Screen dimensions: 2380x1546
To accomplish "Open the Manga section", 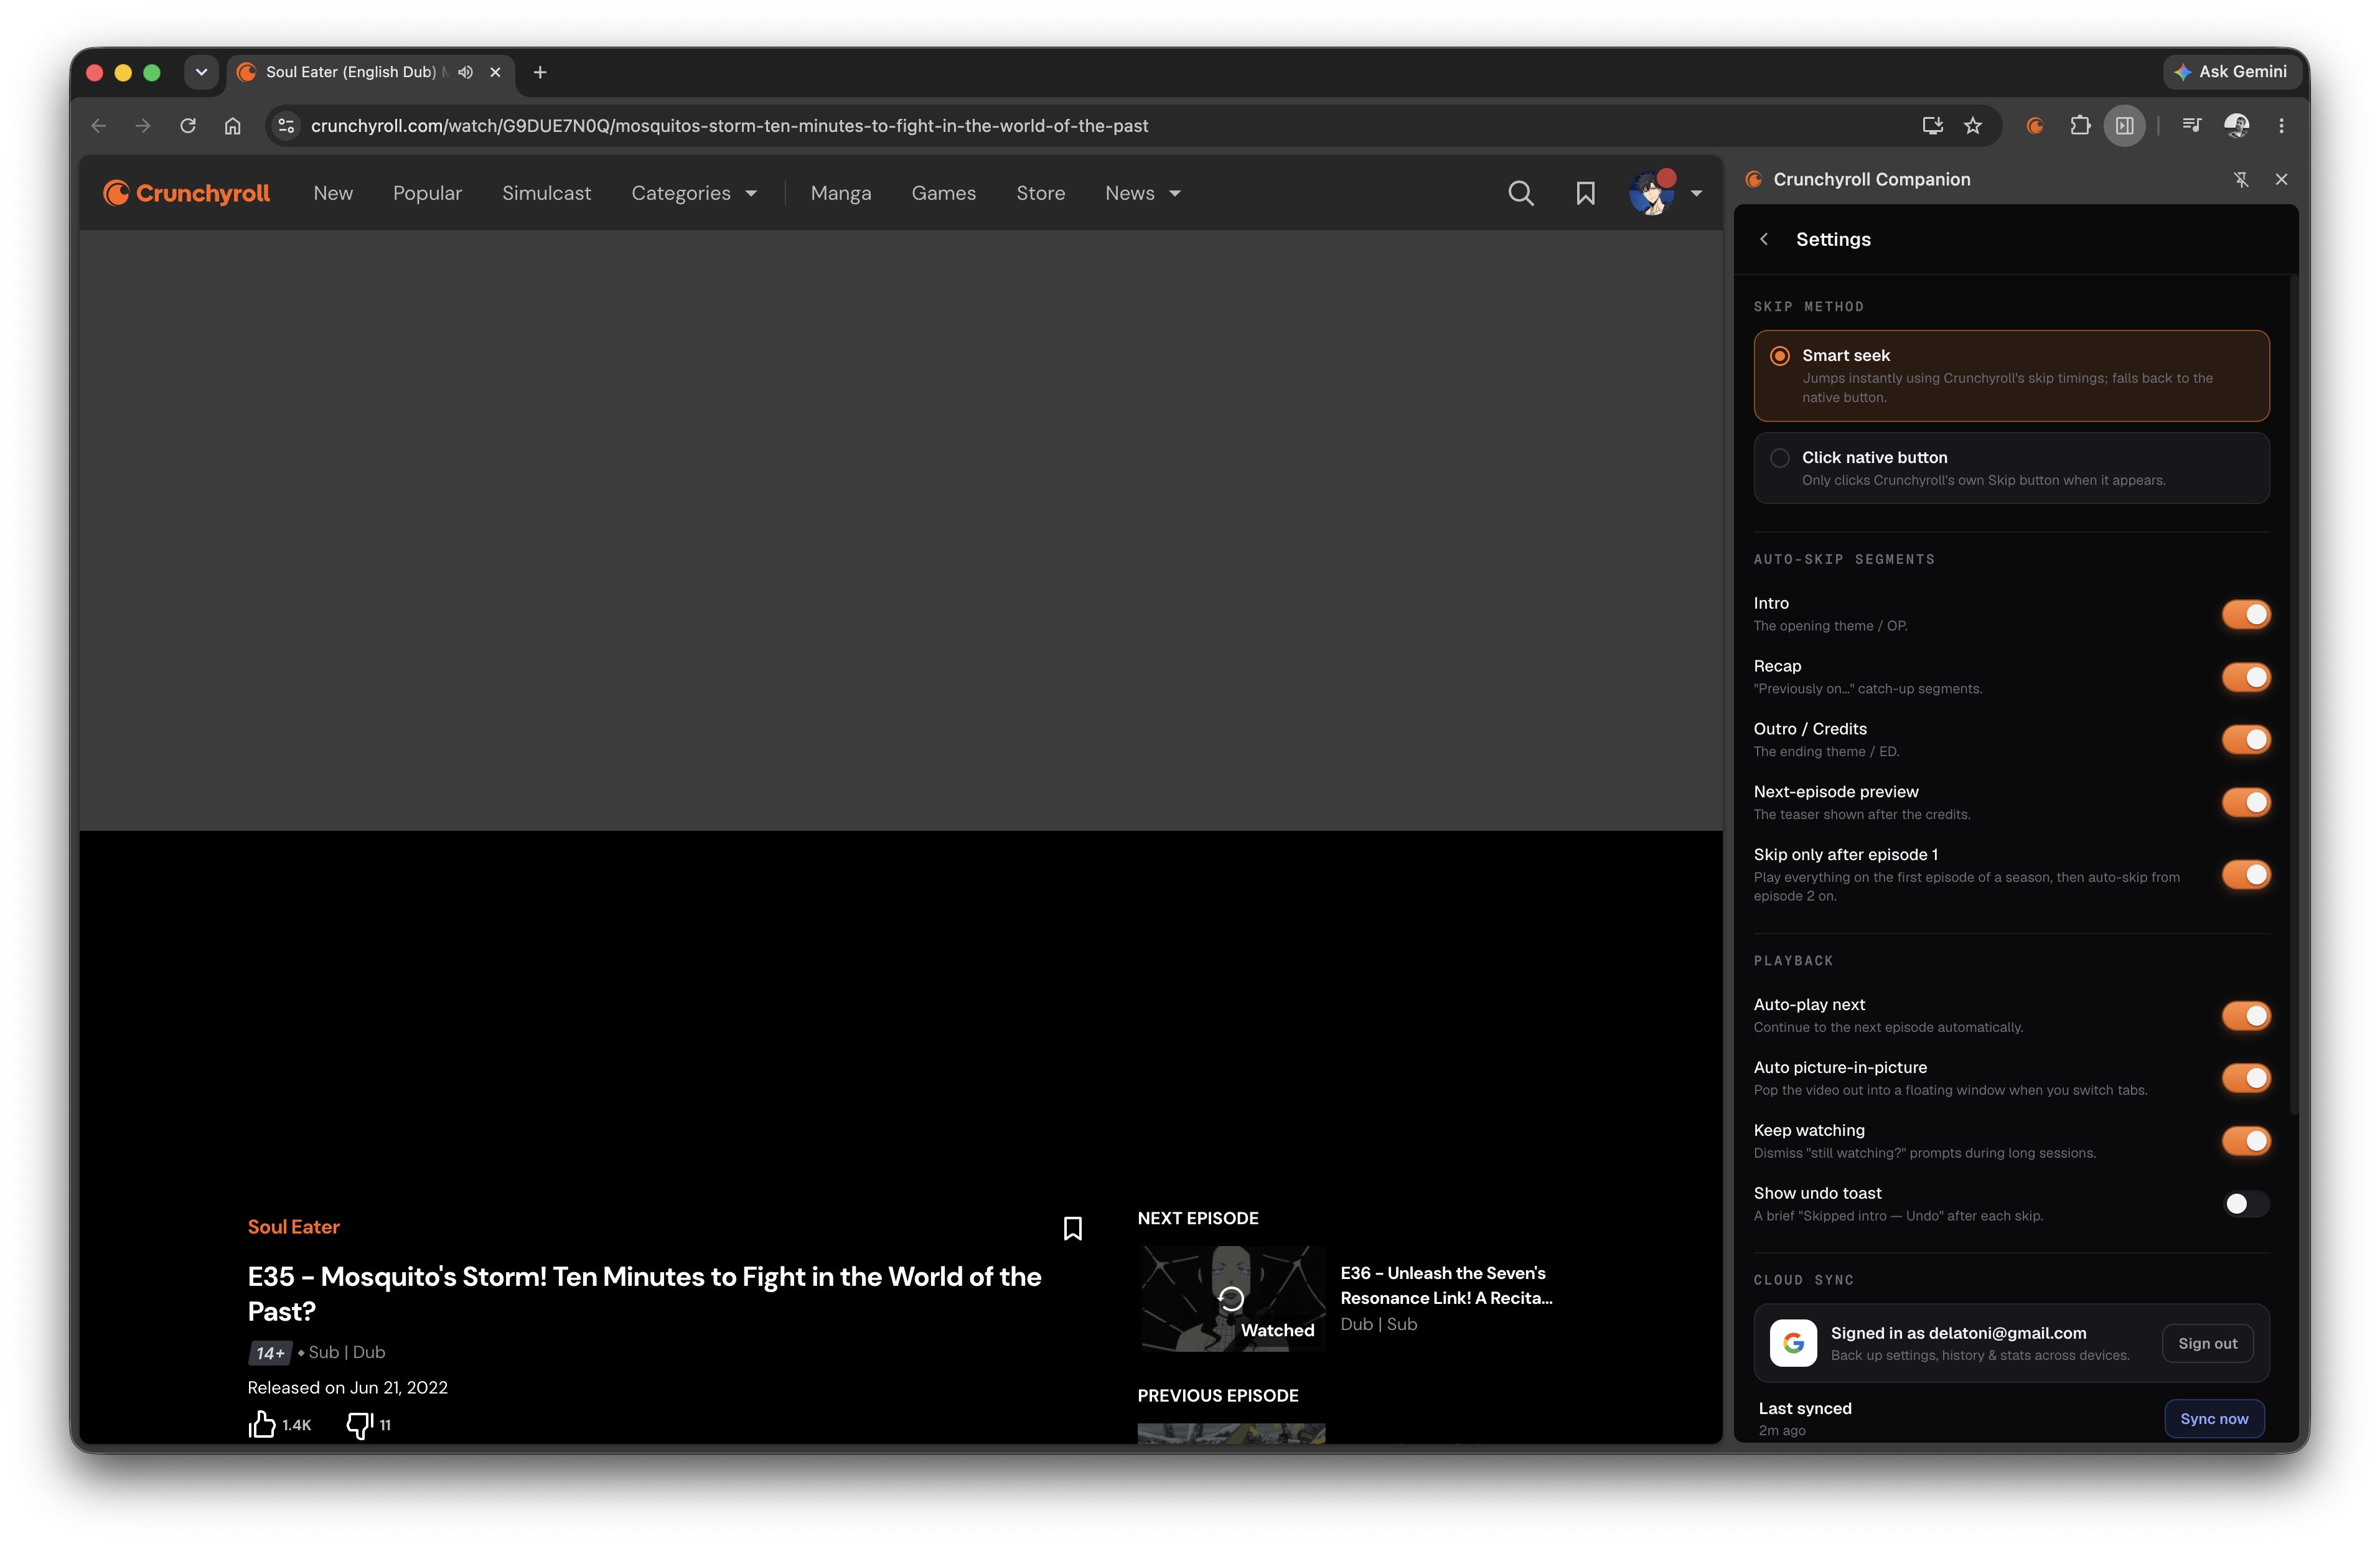I will pos(841,193).
